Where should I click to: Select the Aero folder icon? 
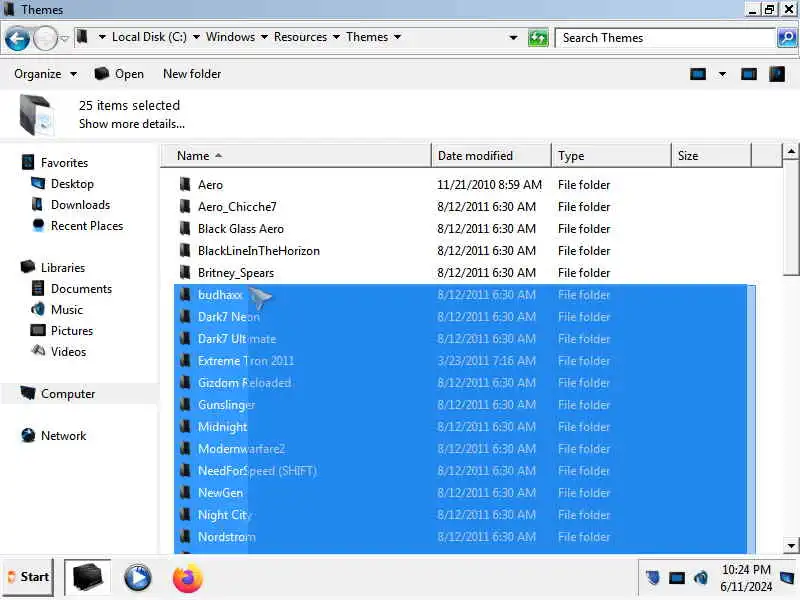click(185, 184)
